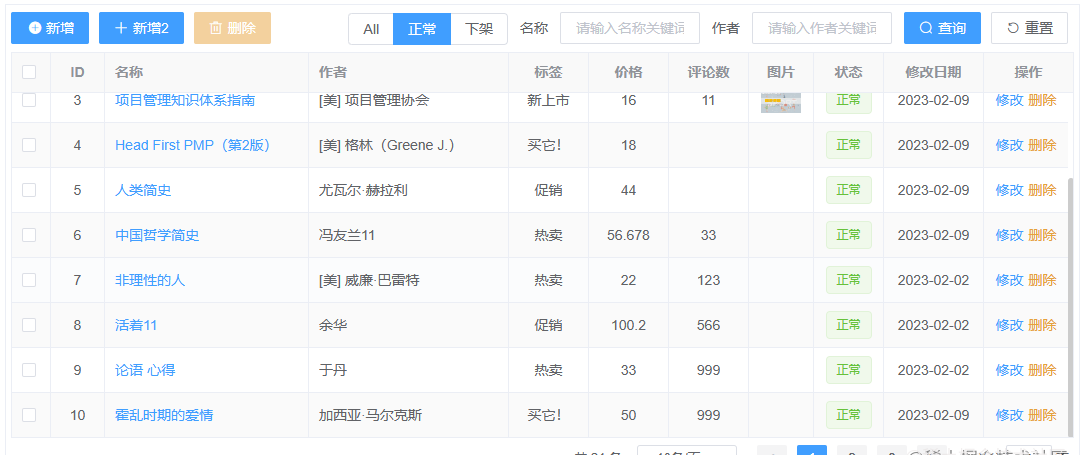Click the 价格 column header

[x=628, y=72]
